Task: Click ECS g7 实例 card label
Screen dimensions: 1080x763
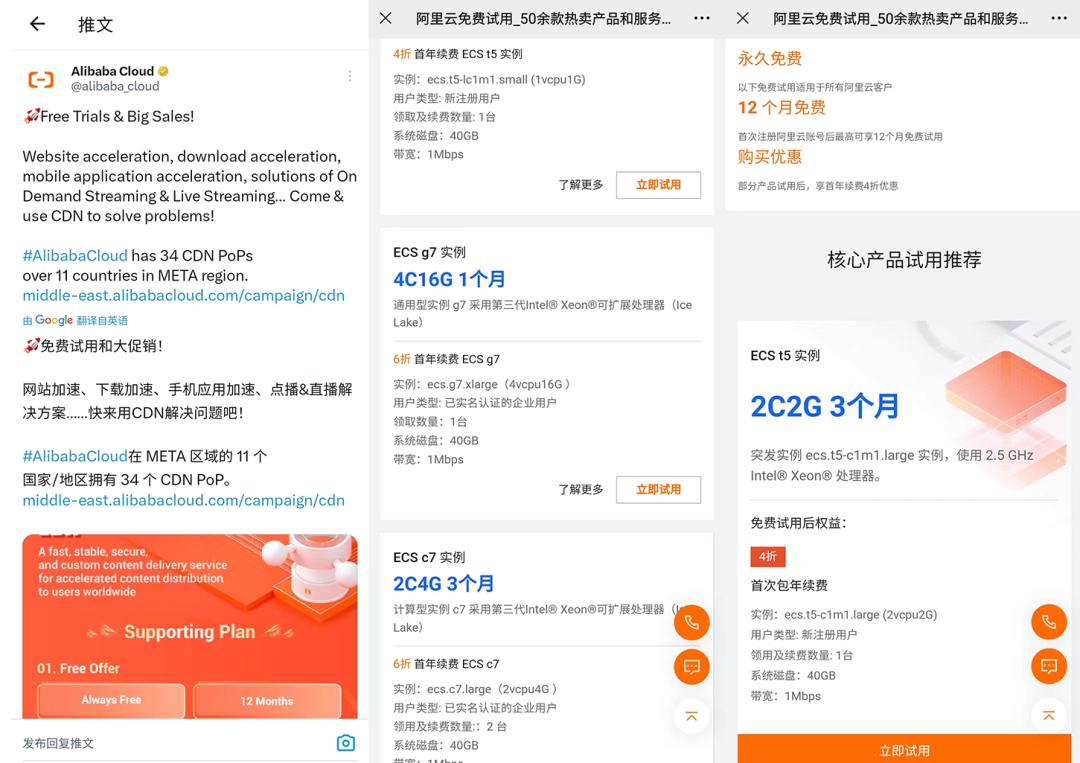Action: point(429,252)
